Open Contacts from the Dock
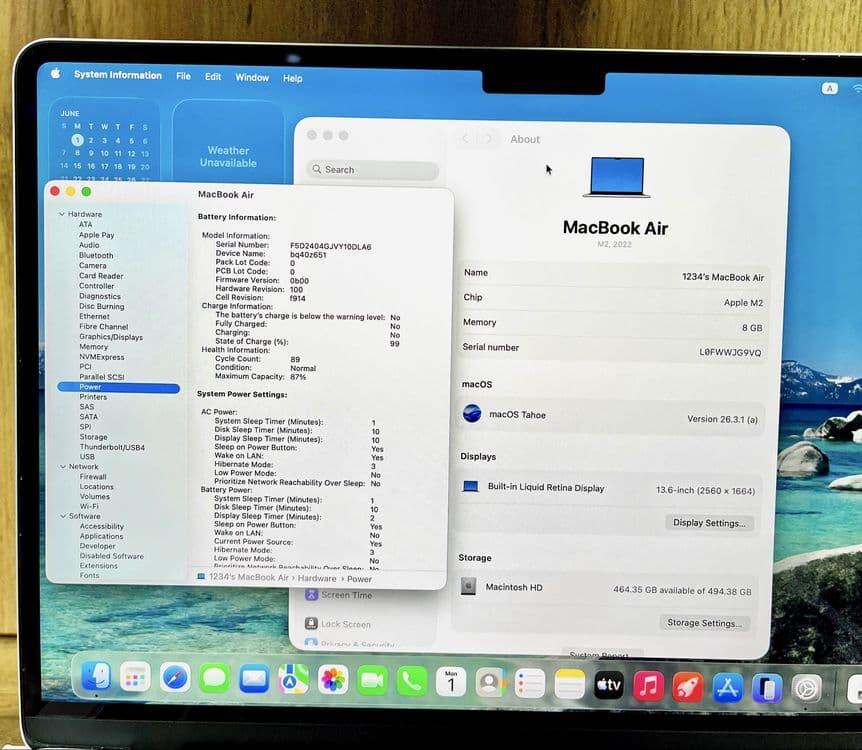 point(490,683)
